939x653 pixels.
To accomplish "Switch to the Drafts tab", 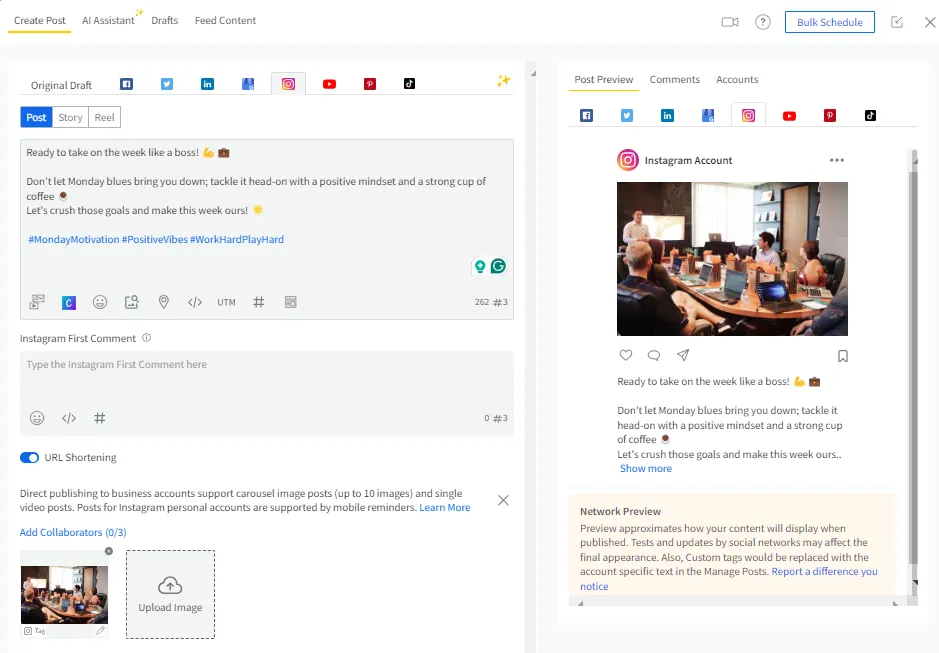I will click(x=165, y=20).
